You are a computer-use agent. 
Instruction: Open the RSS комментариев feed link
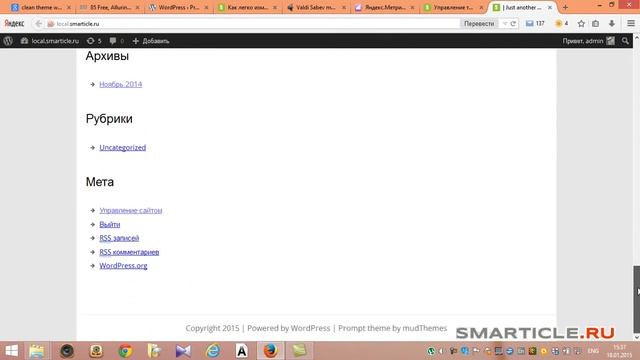pos(129,252)
